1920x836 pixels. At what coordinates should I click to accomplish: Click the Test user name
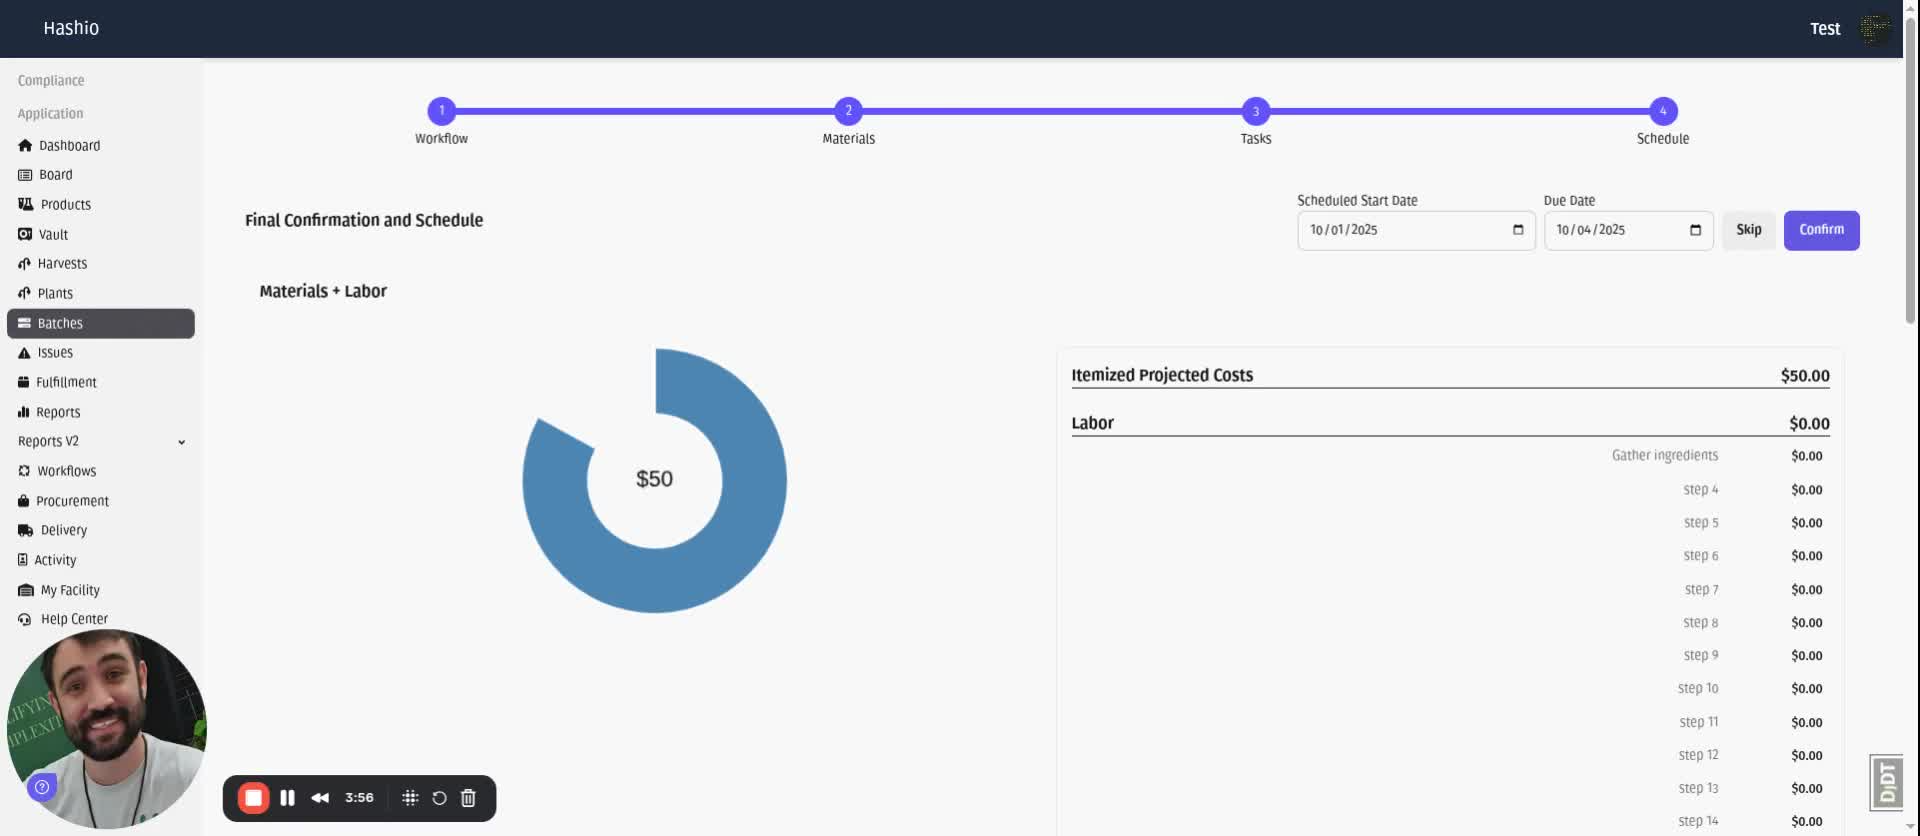[1825, 29]
